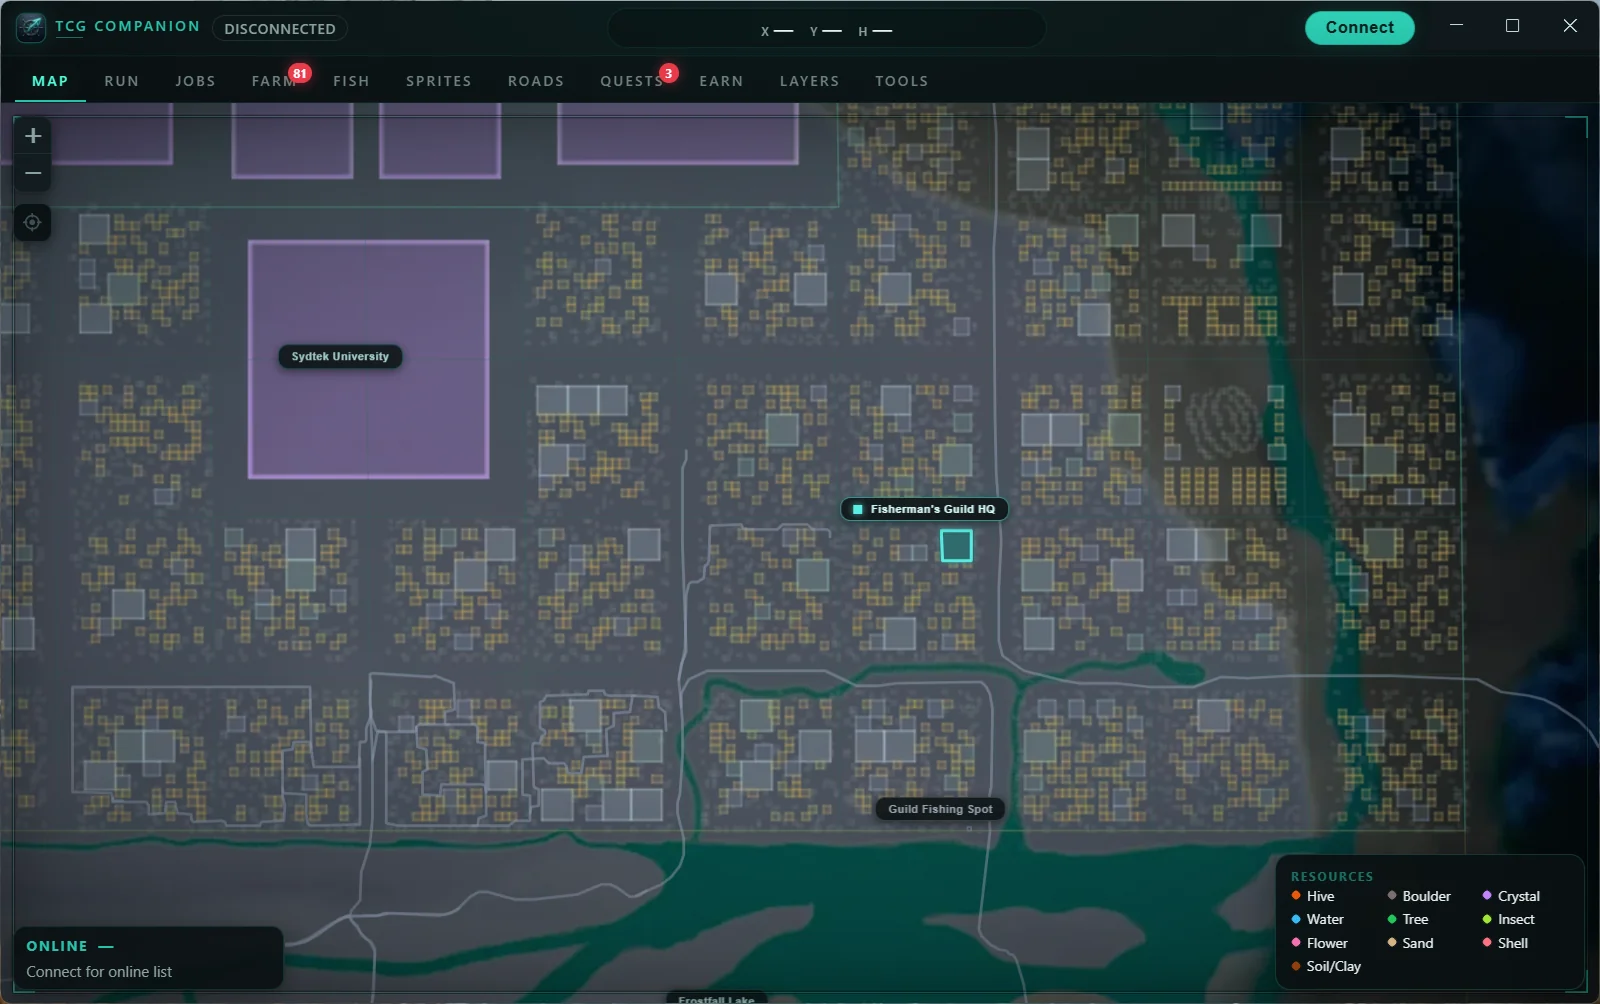Viewport: 1600px width, 1004px height.
Task: Expand the Online players panel
Action: pyautogui.click(x=148, y=958)
